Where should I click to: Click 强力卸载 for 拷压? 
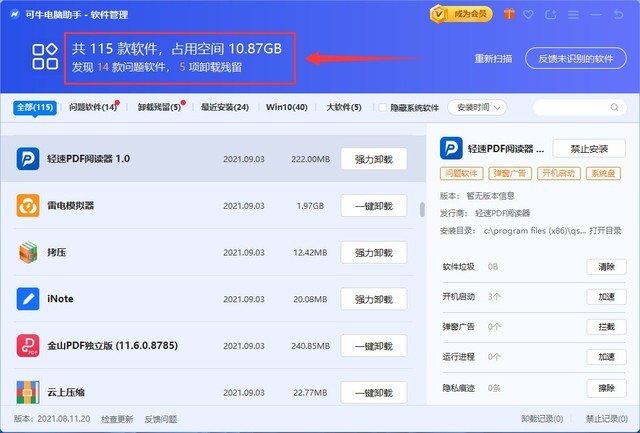[374, 253]
